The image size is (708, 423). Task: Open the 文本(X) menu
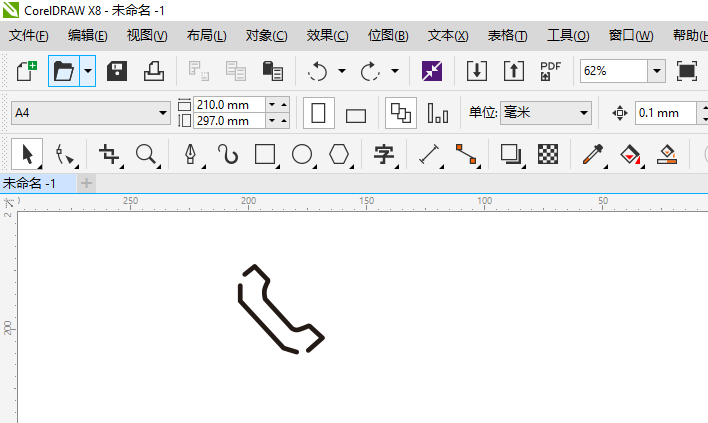(x=448, y=35)
